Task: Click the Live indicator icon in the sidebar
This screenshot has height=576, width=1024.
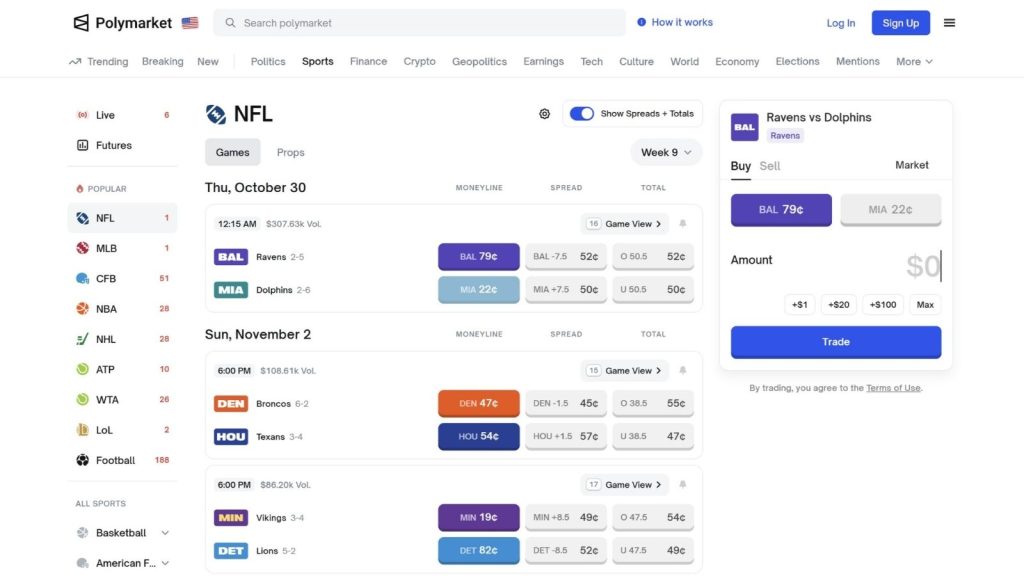Action: [83, 114]
